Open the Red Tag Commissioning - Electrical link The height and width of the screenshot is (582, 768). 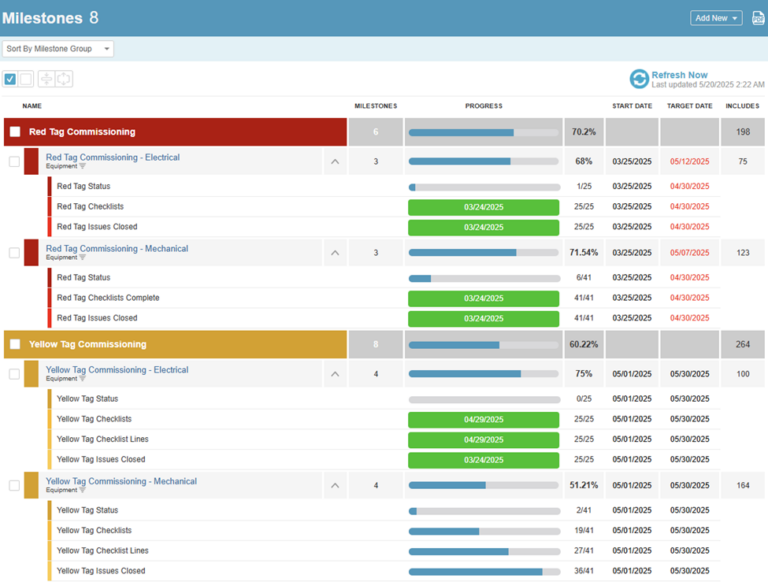(112, 157)
